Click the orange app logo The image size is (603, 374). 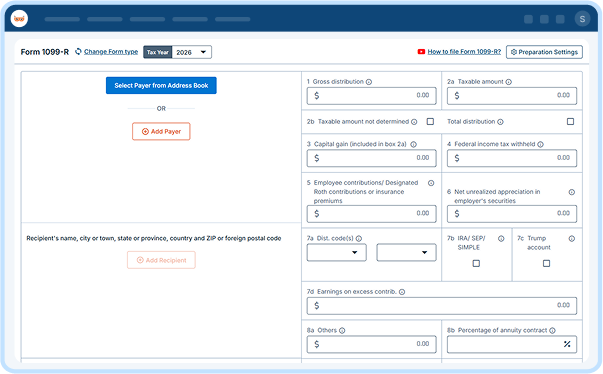pyautogui.click(x=19, y=18)
